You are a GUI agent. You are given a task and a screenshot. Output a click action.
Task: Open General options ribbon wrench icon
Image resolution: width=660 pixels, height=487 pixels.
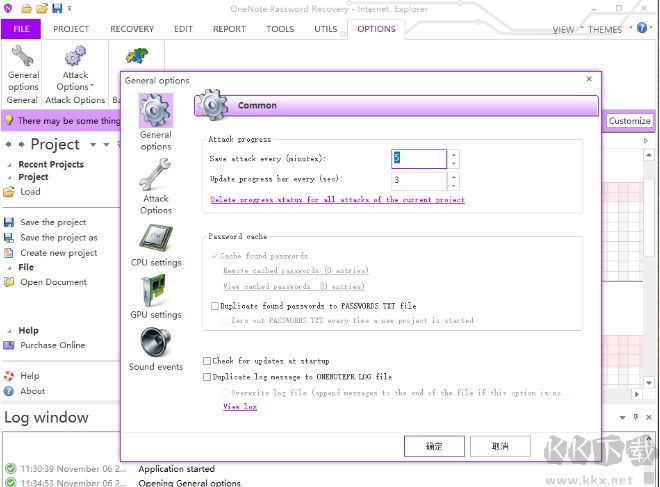[22, 56]
